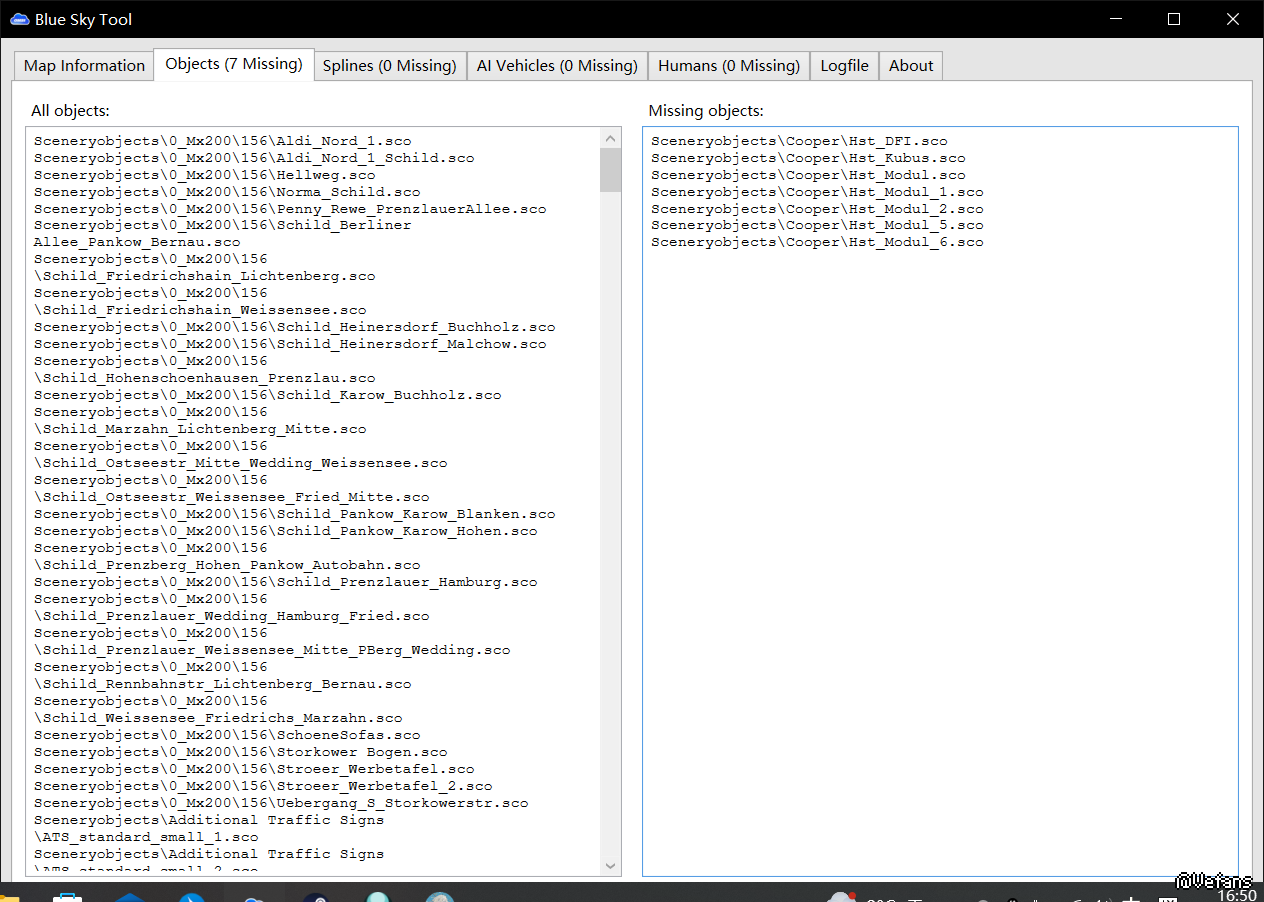Image resolution: width=1264 pixels, height=902 pixels.
Task: Select Aldi_Nord_1.sco in All objects list
Action: coord(222,141)
